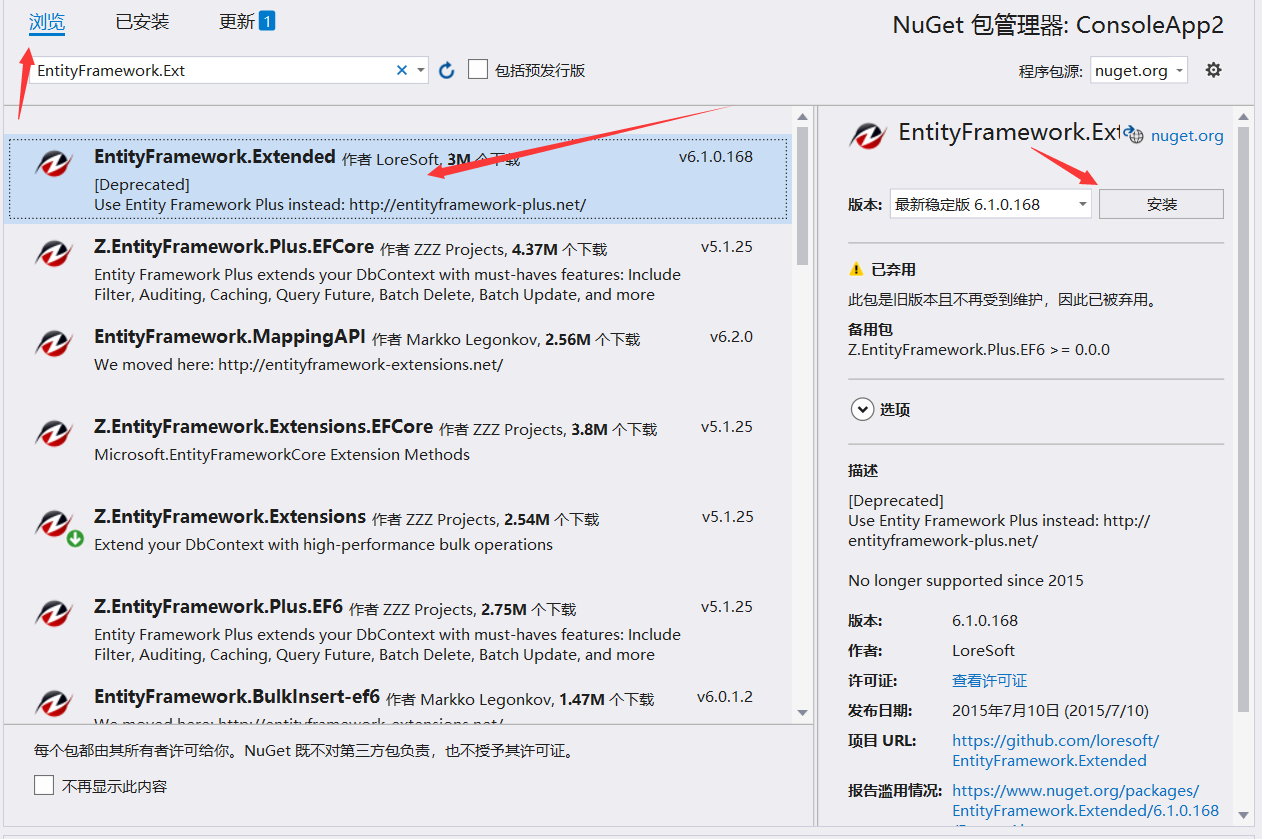
Task: Click the 安装 button
Action: tap(1161, 203)
